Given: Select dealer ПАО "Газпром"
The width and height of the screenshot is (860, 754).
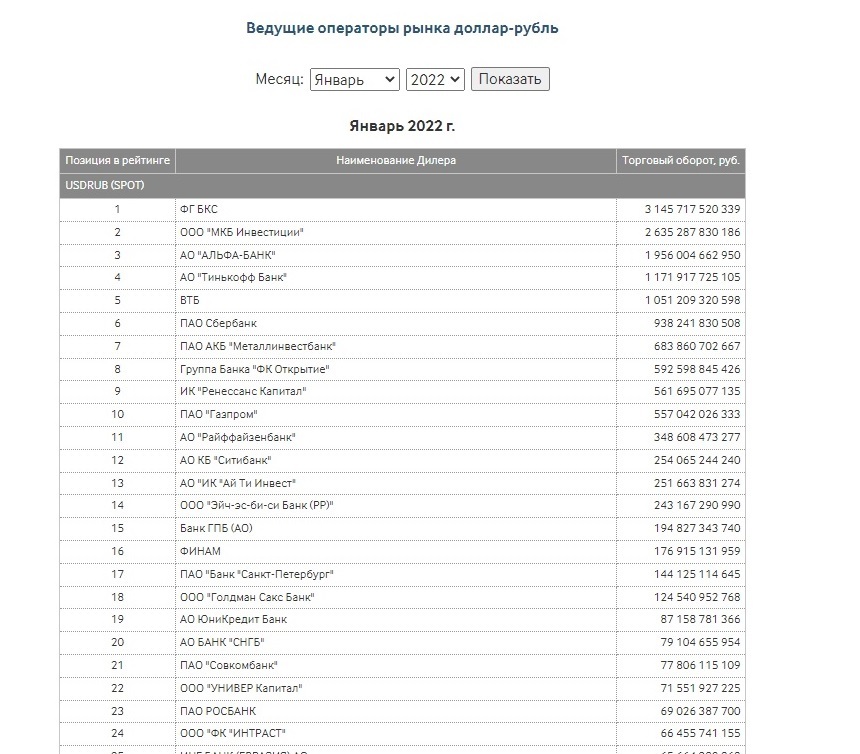Looking at the screenshot, I should tap(218, 415).
